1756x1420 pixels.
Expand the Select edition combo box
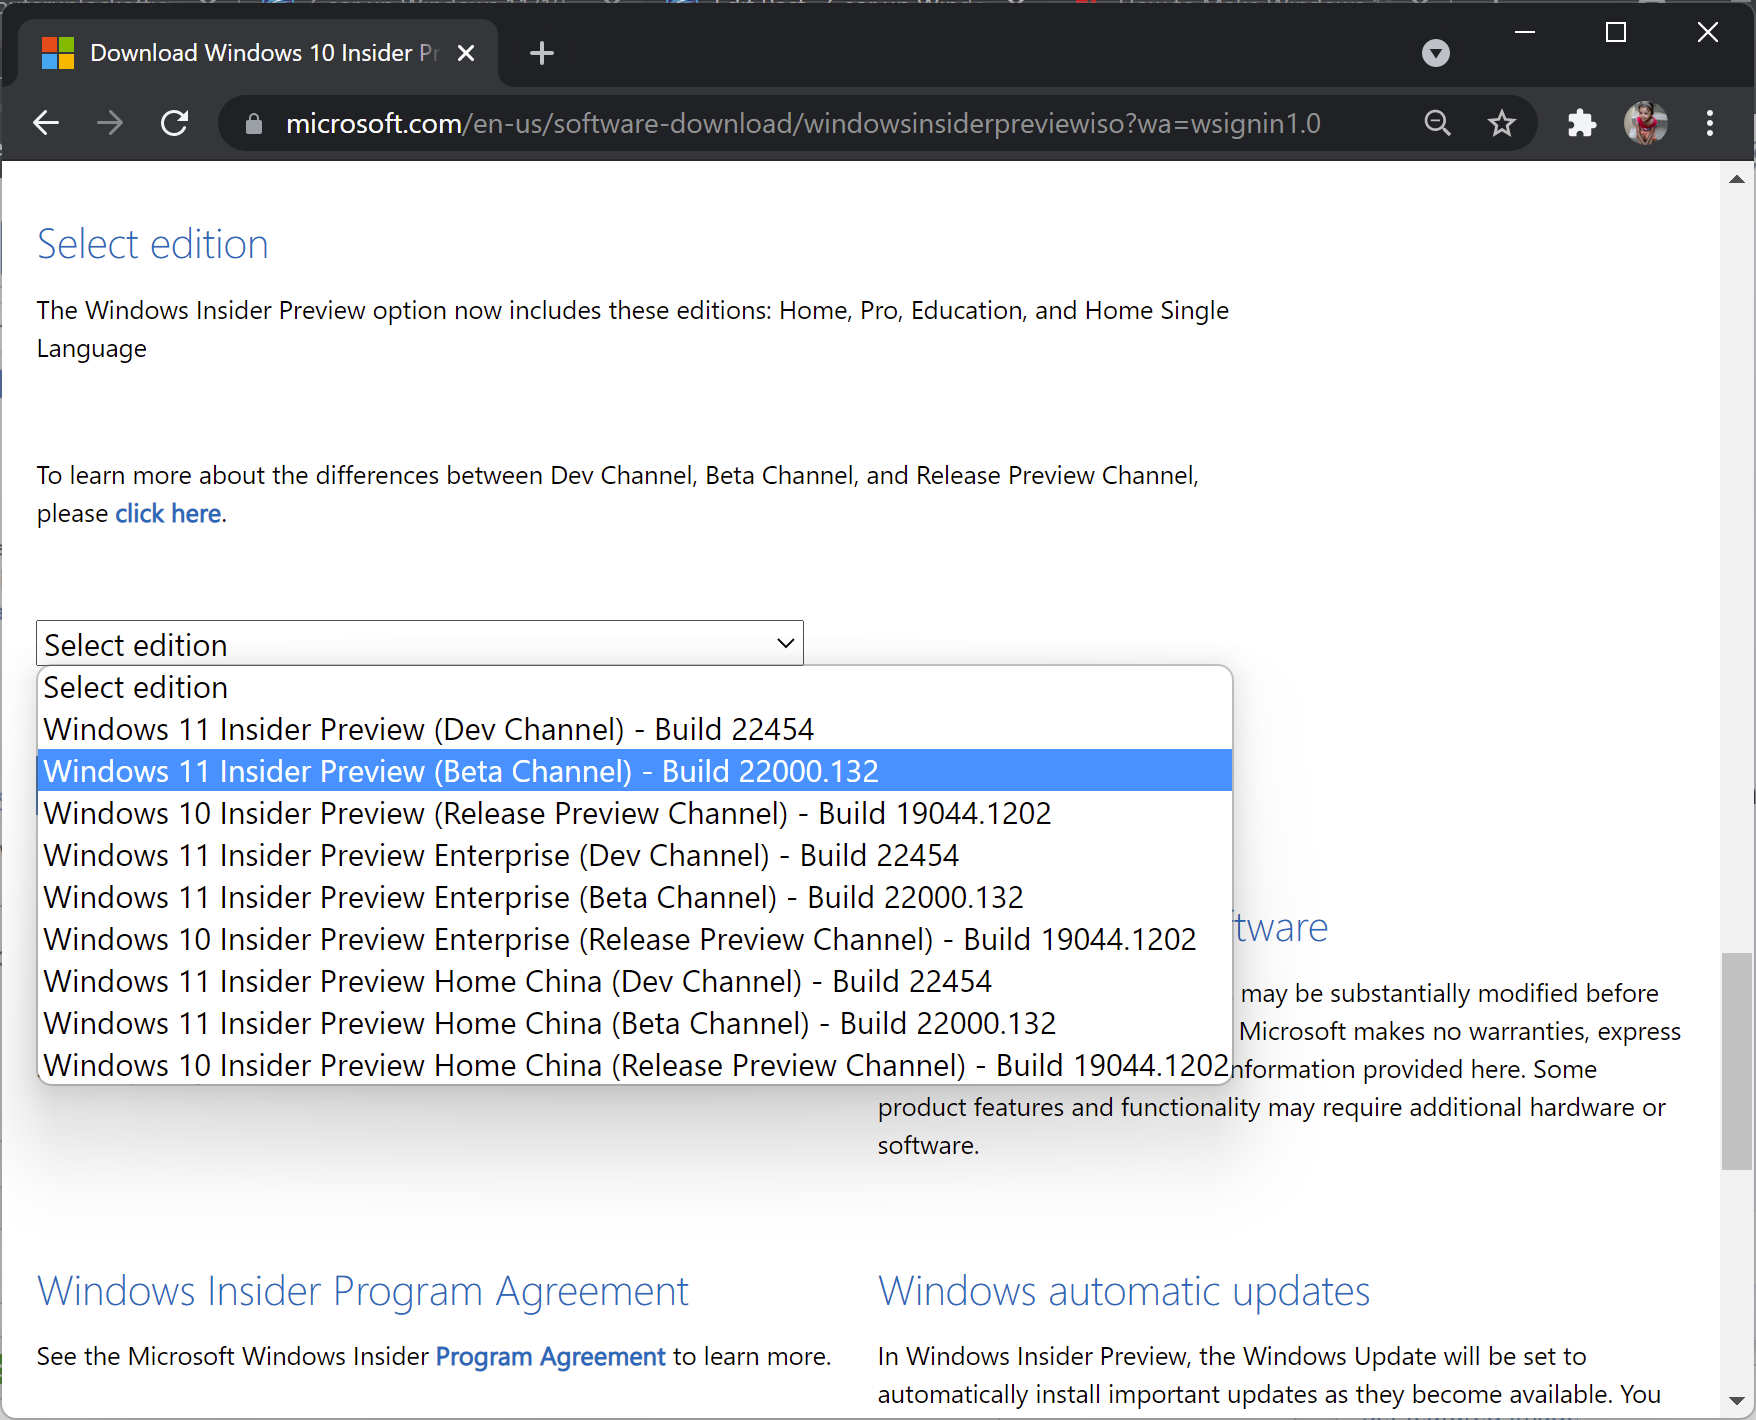click(420, 643)
